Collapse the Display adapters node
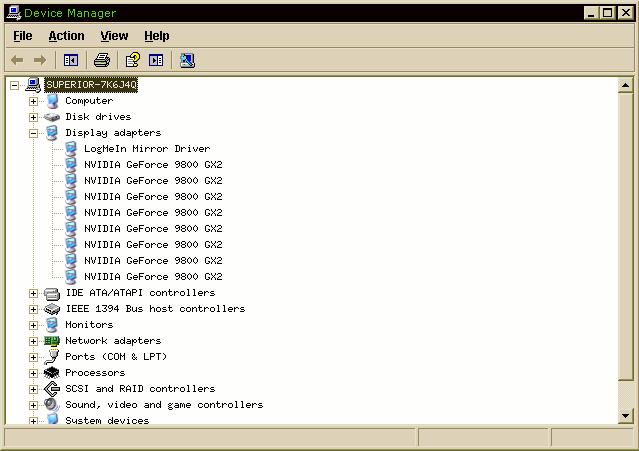639x451 pixels. click(x=33, y=133)
